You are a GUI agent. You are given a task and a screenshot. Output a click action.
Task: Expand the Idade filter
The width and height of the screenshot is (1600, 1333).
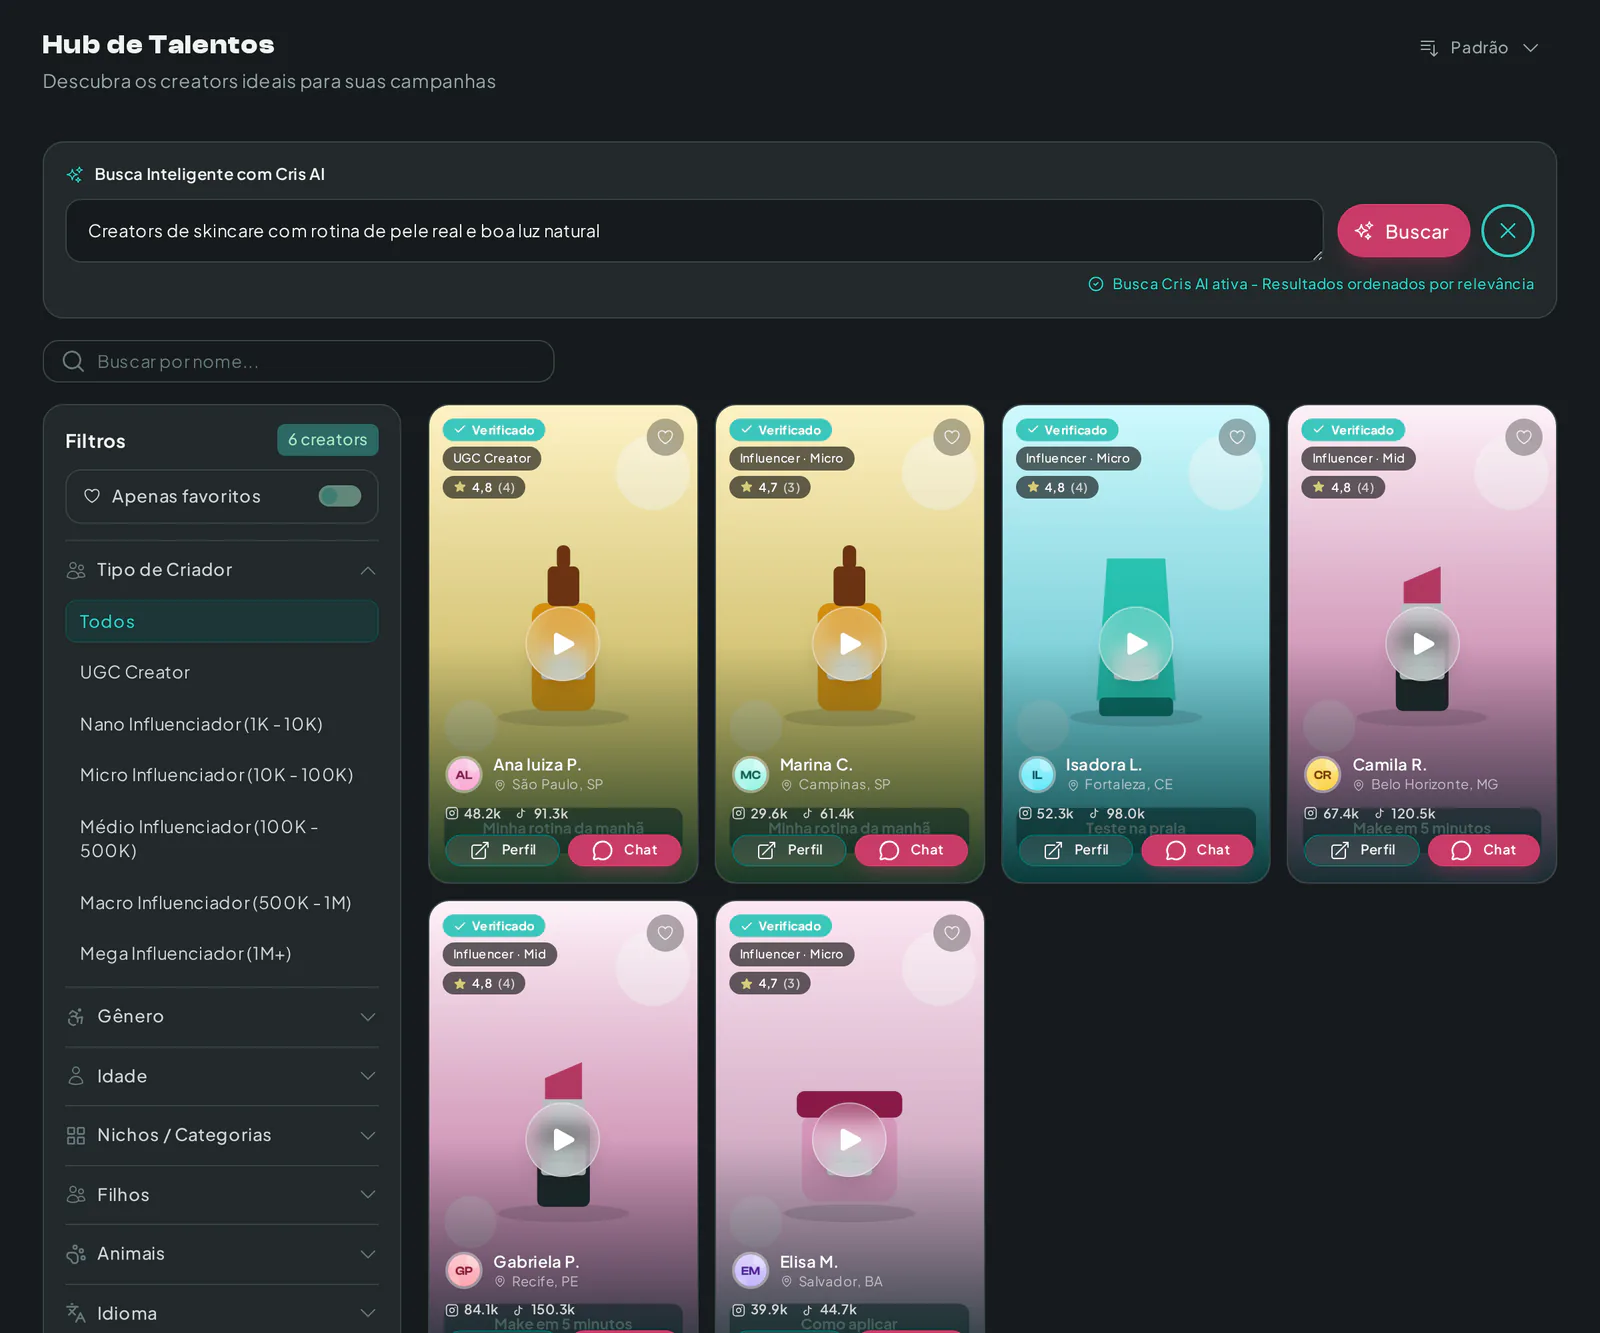[222, 1076]
